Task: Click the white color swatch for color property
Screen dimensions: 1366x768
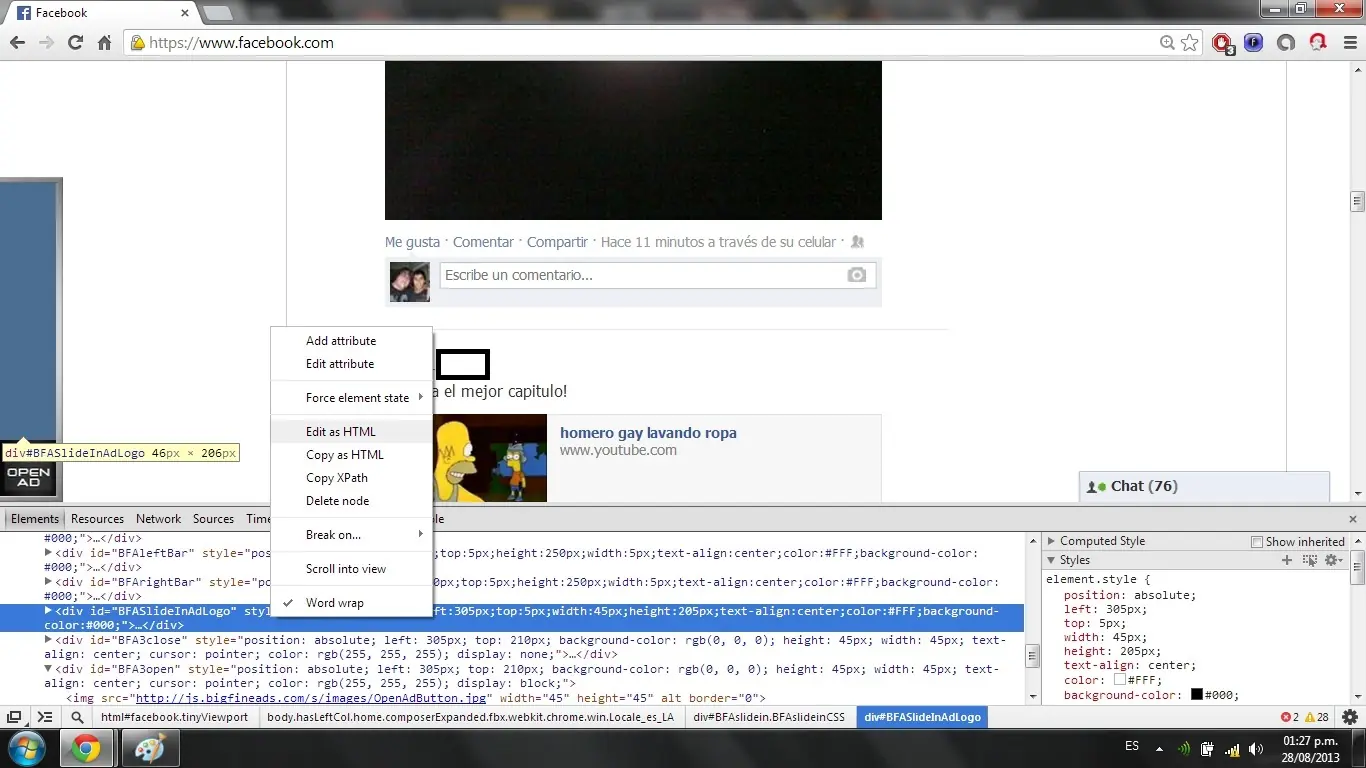Action: (x=1120, y=680)
